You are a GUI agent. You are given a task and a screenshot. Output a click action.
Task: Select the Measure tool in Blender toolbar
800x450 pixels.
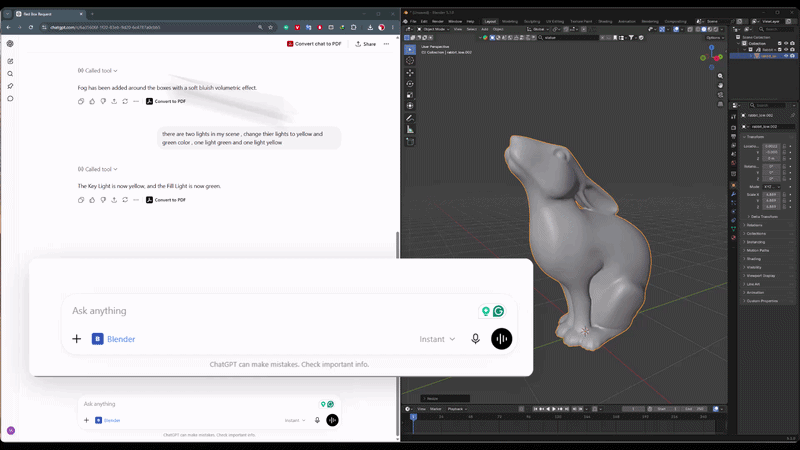[410, 130]
